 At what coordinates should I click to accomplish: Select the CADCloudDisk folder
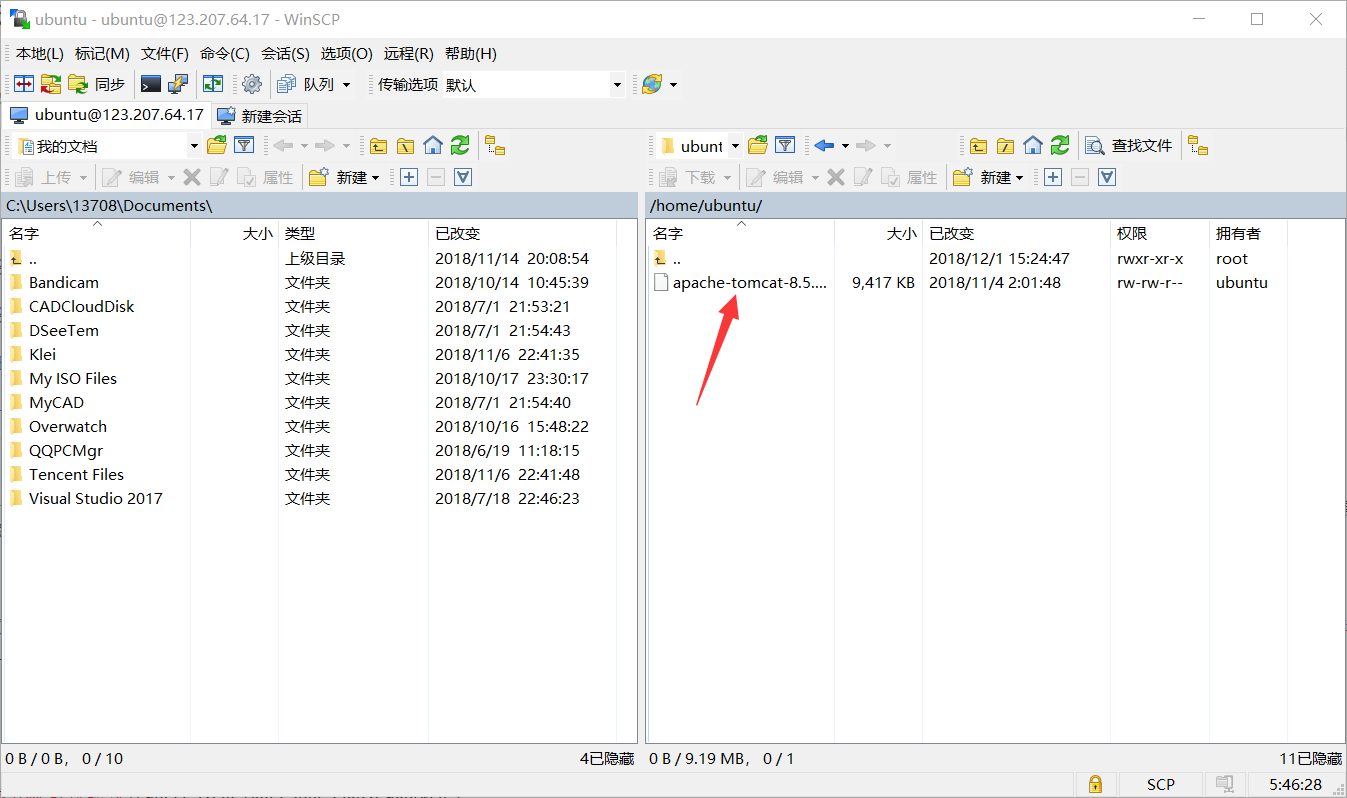tap(81, 307)
